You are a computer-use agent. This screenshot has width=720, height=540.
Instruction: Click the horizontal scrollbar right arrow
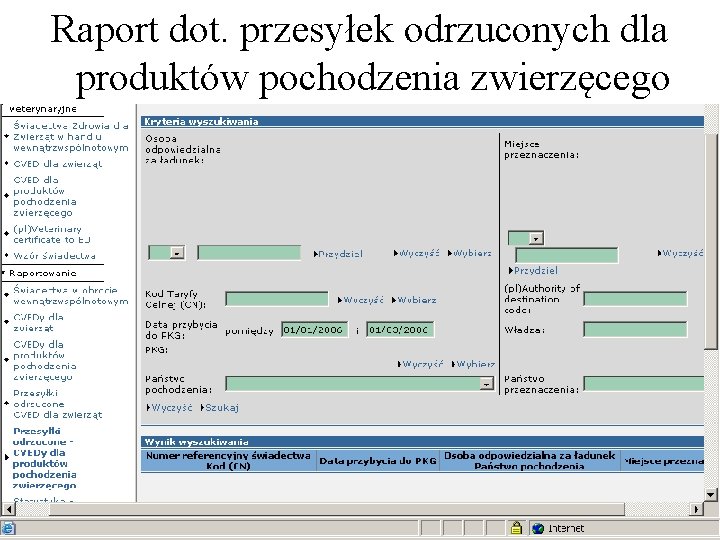tap(697, 509)
